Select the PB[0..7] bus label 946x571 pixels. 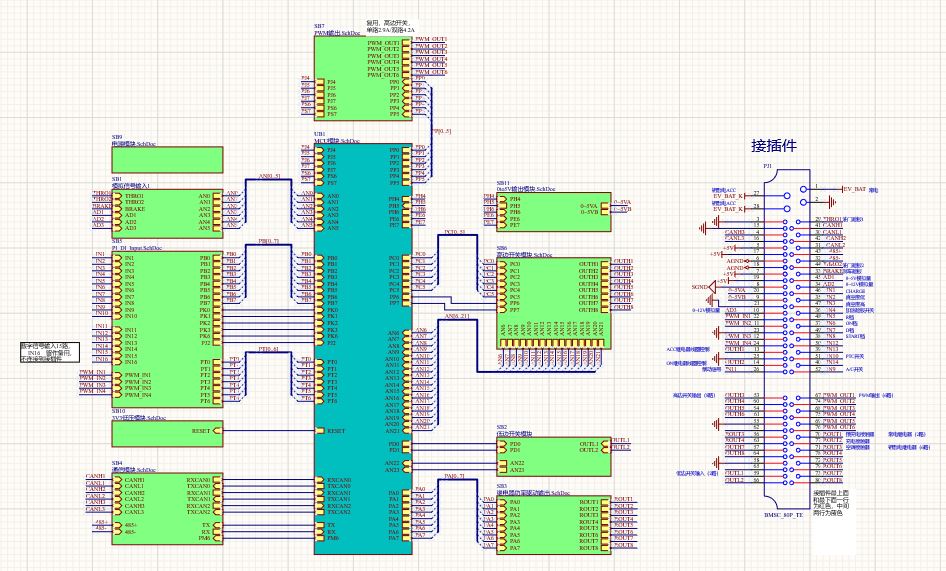[270, 241]
